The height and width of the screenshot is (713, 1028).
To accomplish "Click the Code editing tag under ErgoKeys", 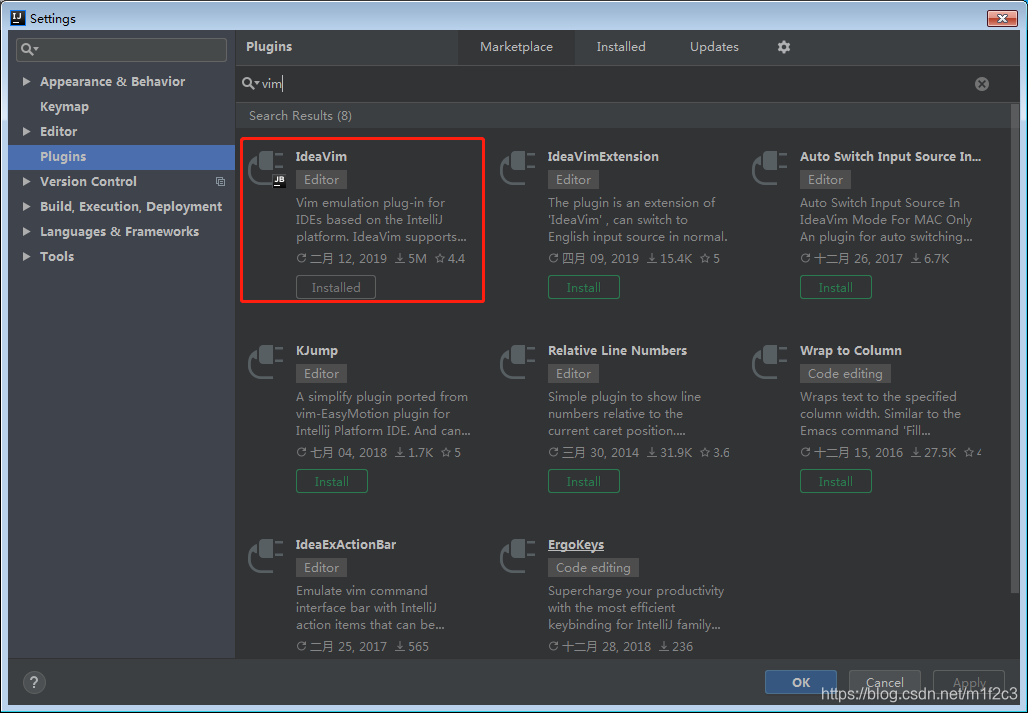I will click(x=593, y=568).
